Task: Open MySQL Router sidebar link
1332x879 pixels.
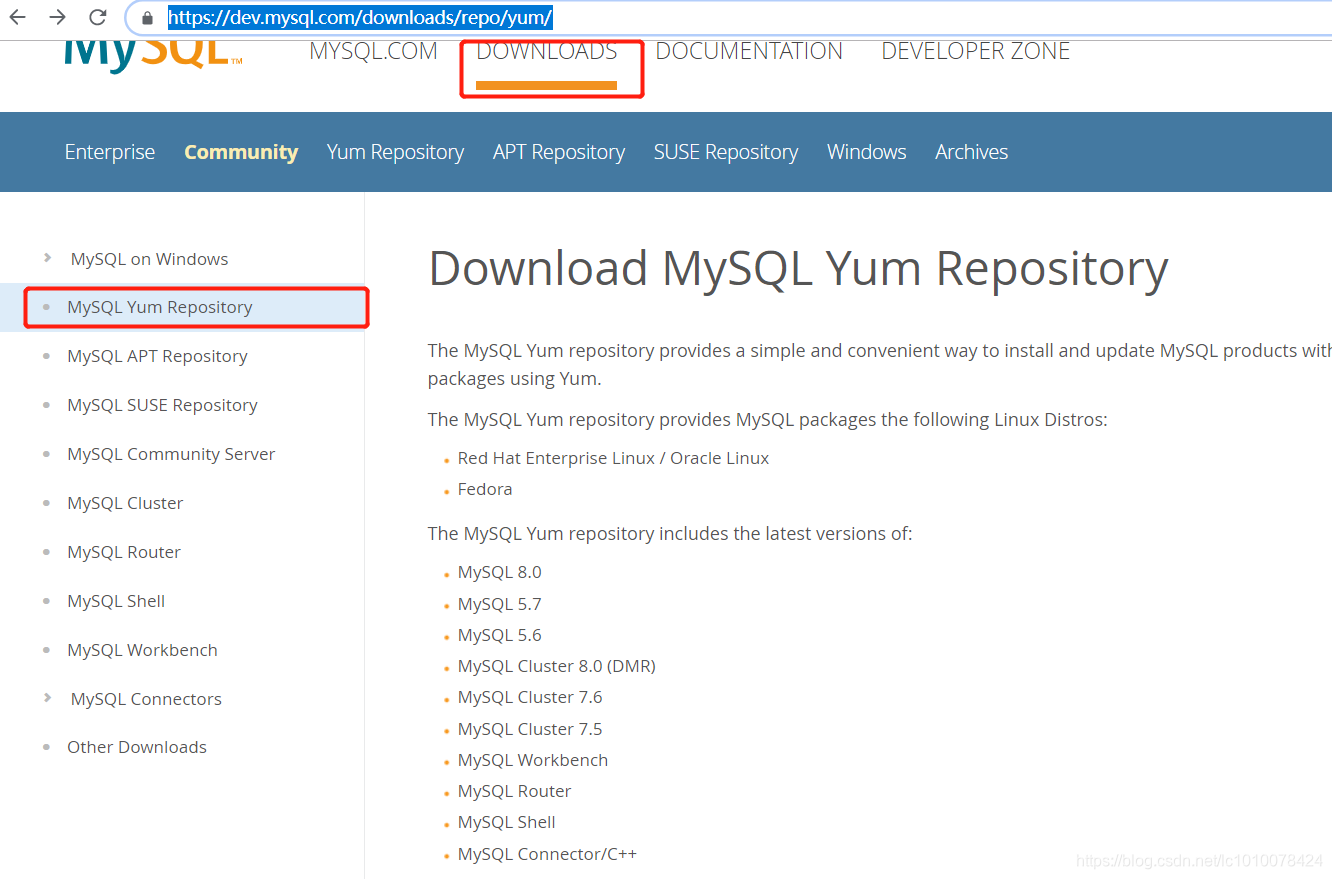Action: point(124,552)
